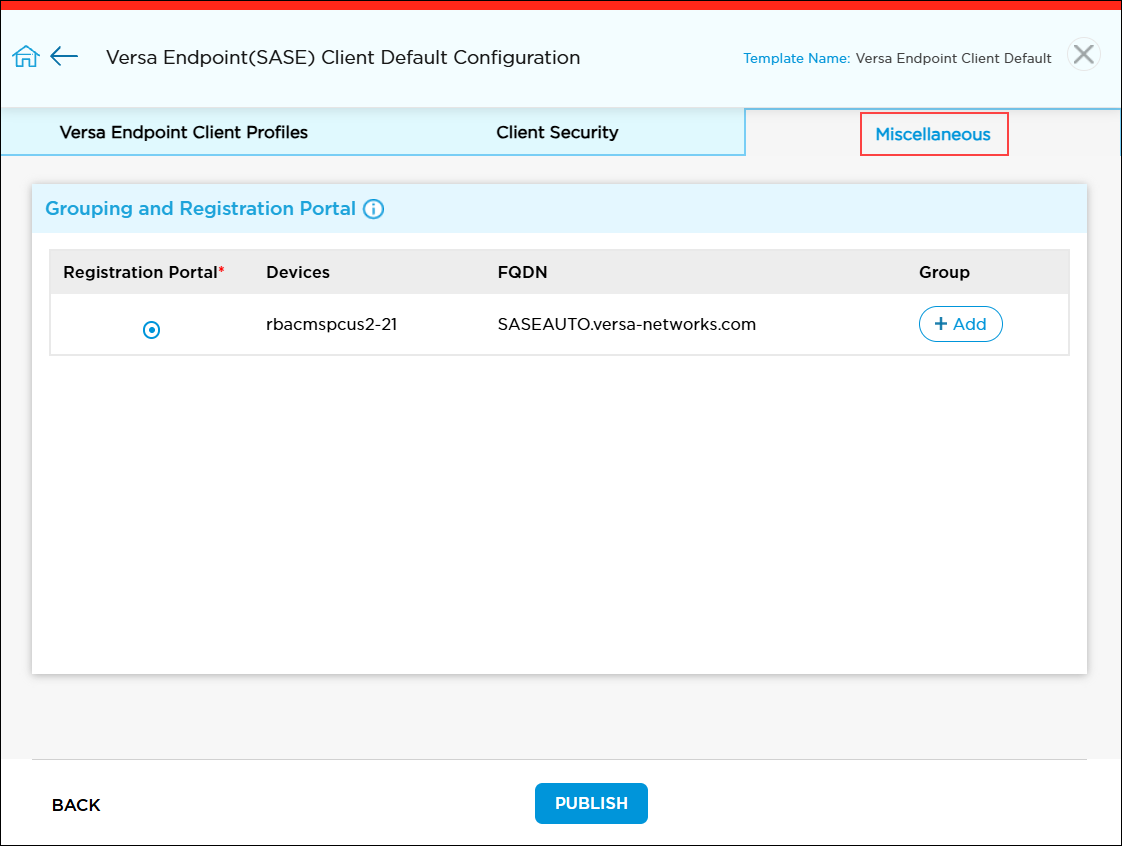Click the FQDN column header
This screenshot has width=1122, height=846.
[x=522, y=272]
